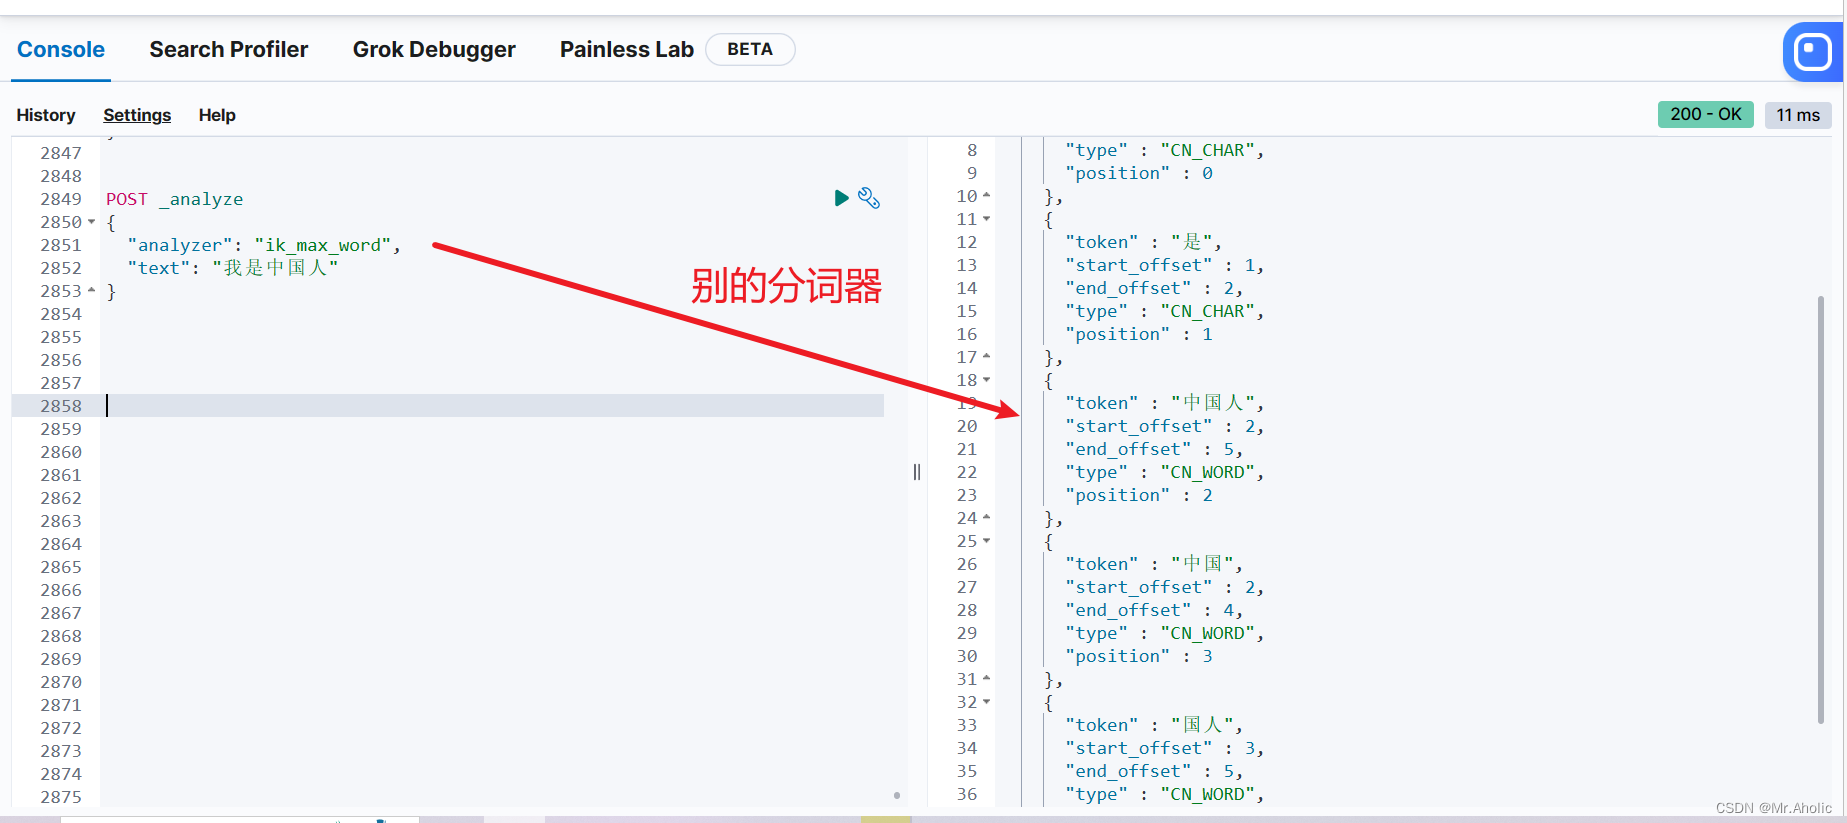
Task: Click the "国人" token line
Action: (1154, 725)
